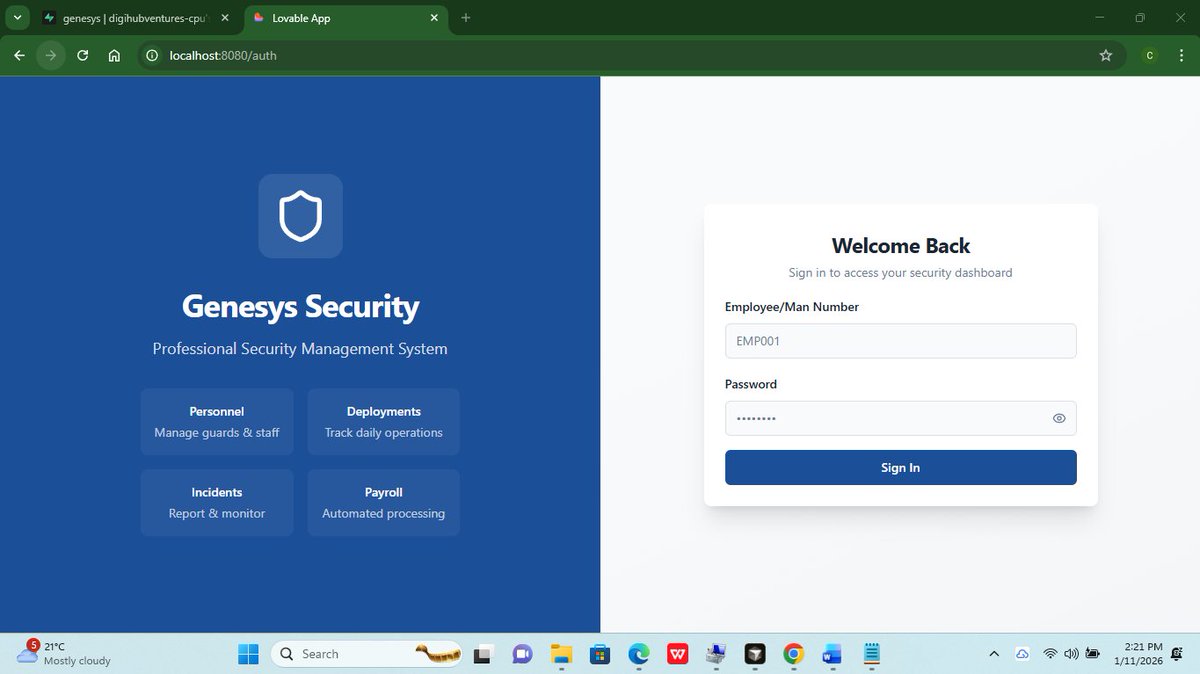Open File Explorer from the taskbar
Viewport: 1200px width, 674px height.
coord(561,654)
